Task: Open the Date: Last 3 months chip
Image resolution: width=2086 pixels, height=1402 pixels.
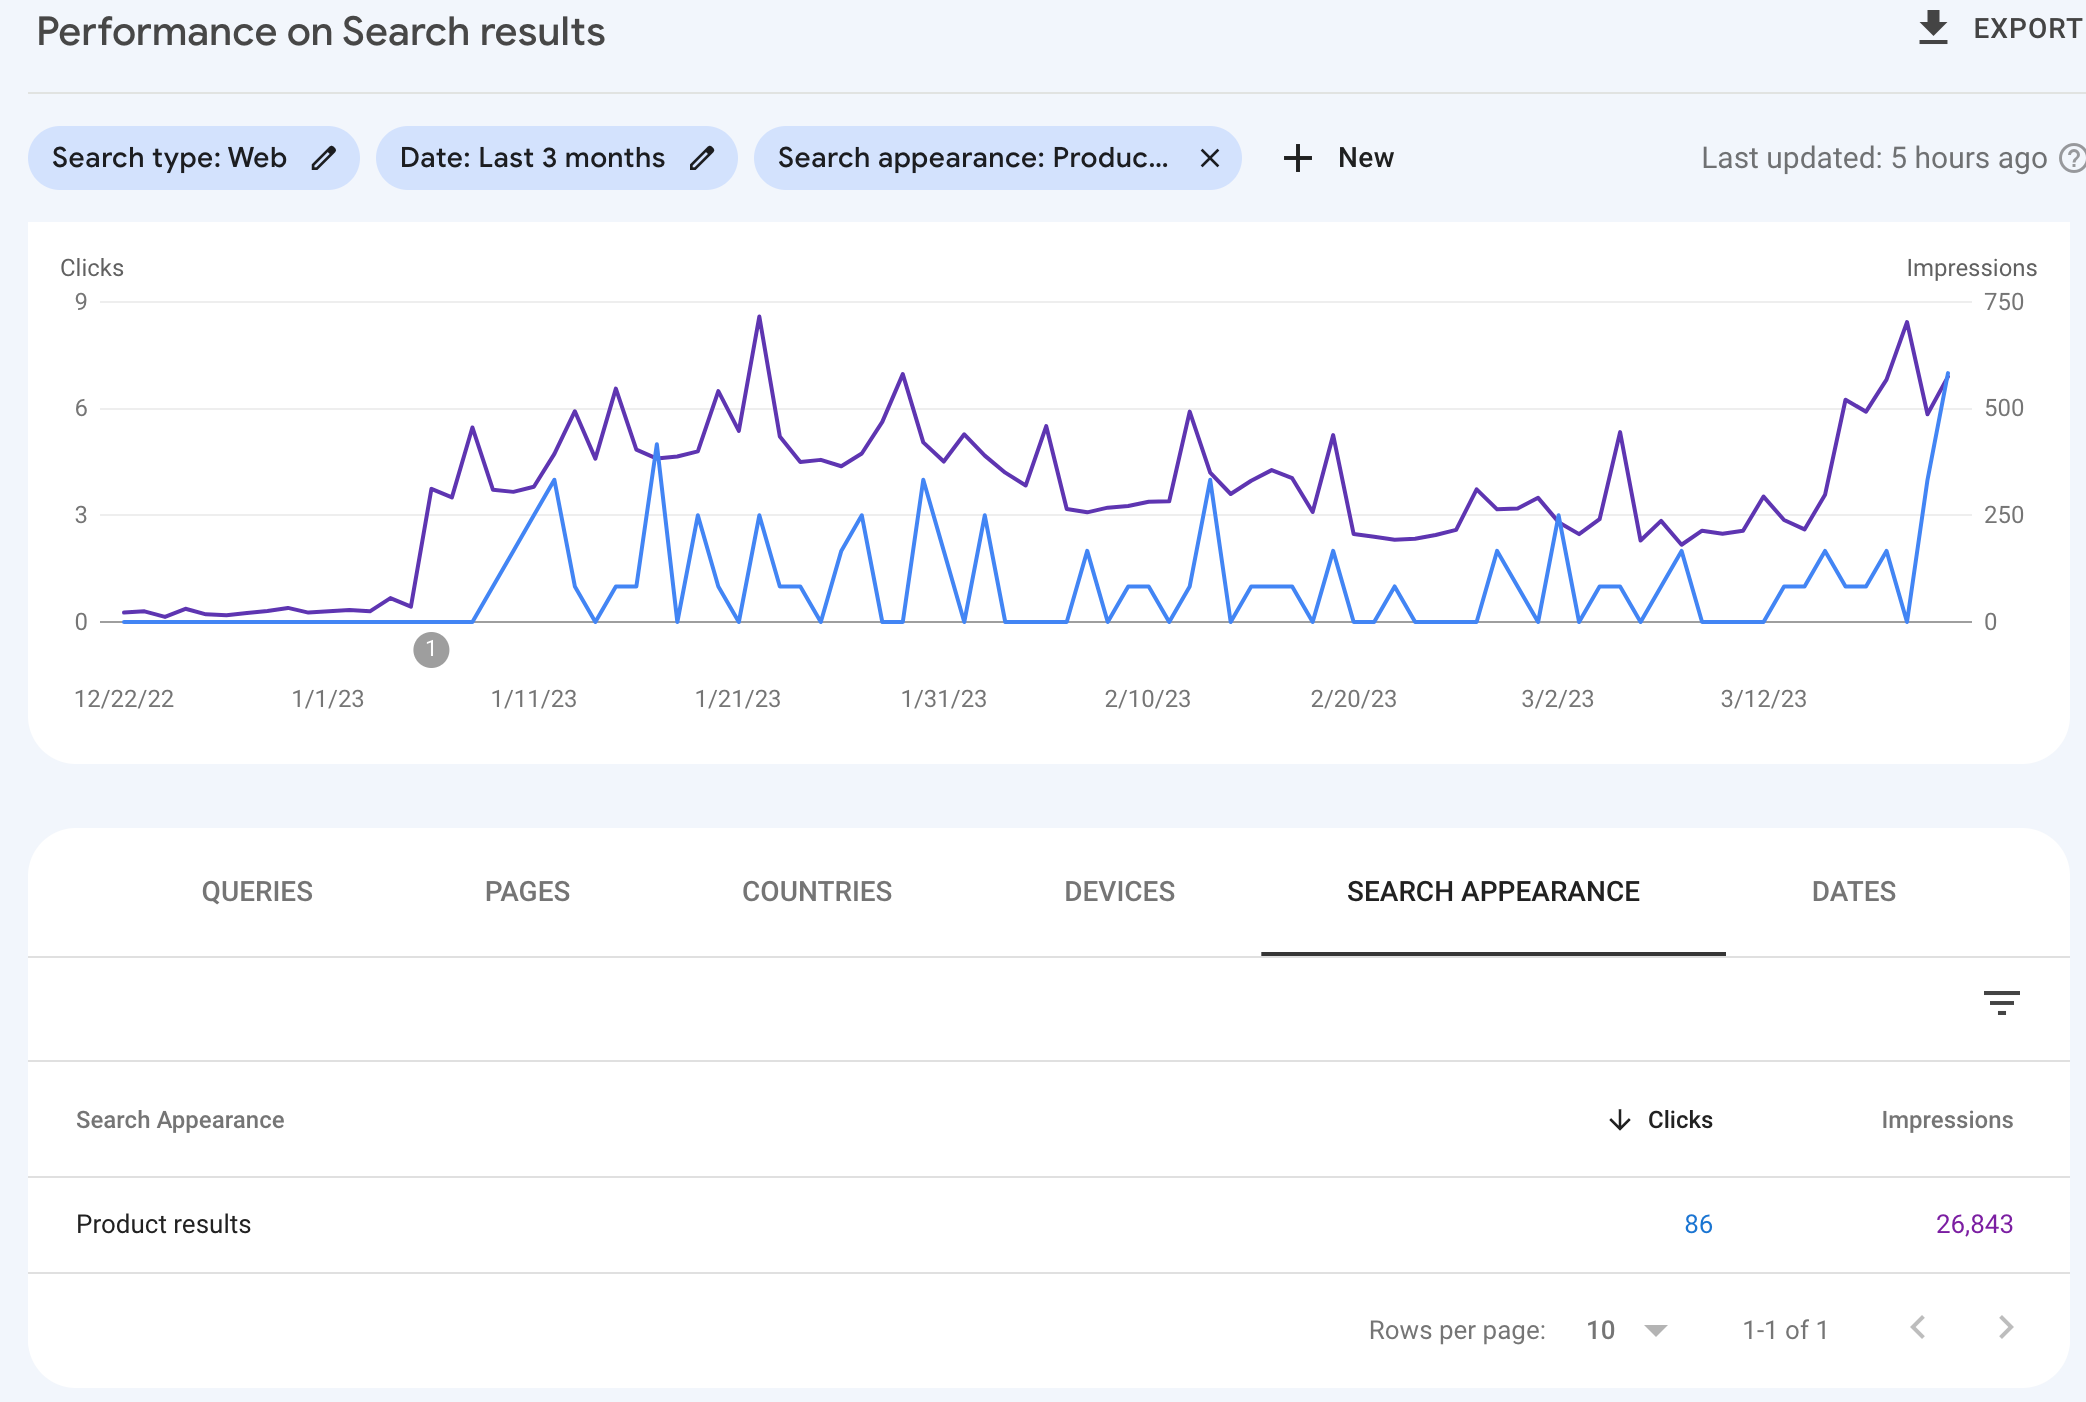Action: point(532,158)
